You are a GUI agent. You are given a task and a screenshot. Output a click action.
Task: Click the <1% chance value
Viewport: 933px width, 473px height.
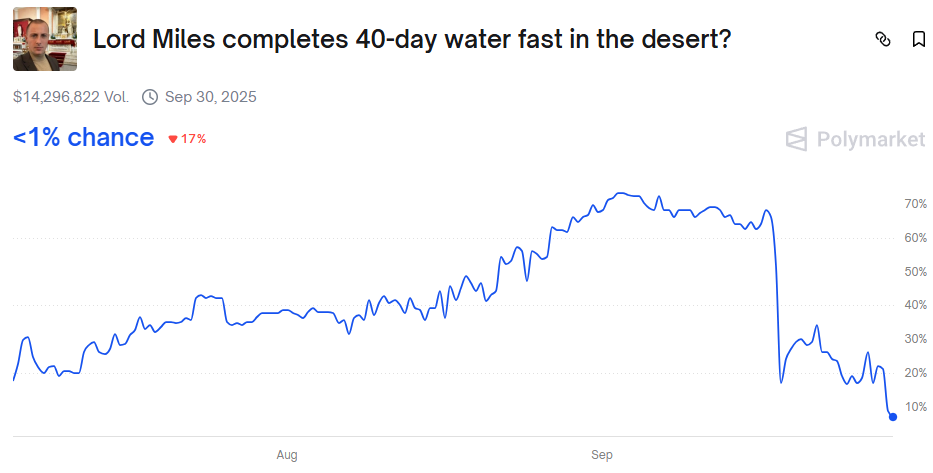[x=84, y=138]
